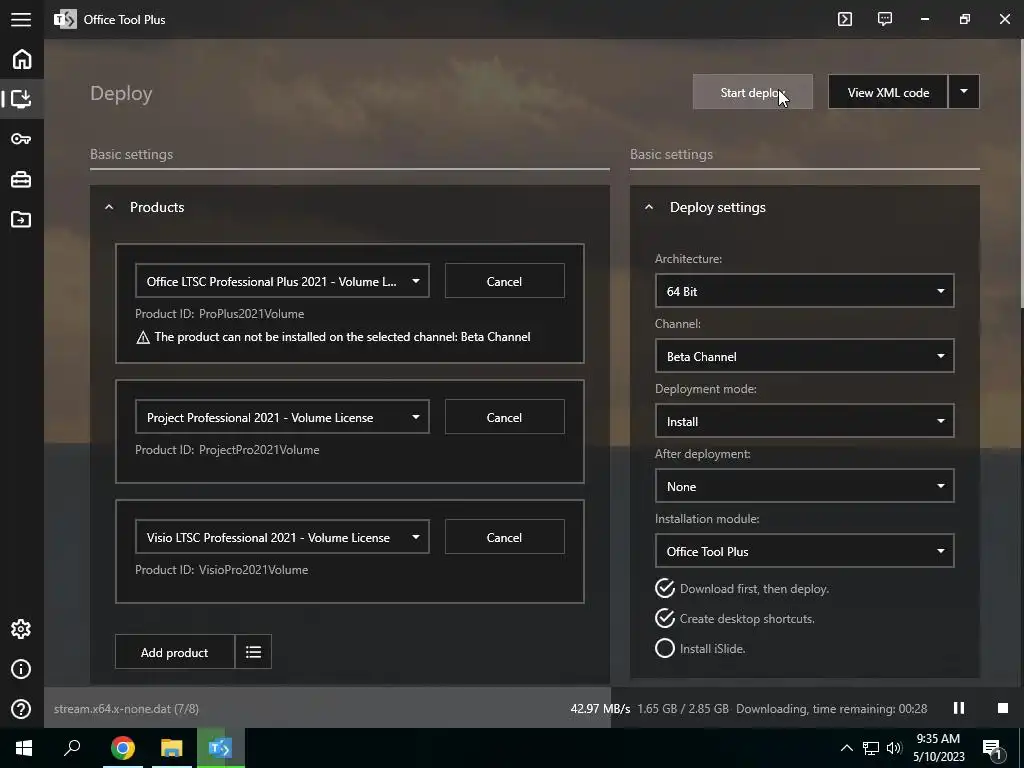1024x768 pixels.
Task: Open taskbar clock 9:35 AM
Action: [938, 748]
